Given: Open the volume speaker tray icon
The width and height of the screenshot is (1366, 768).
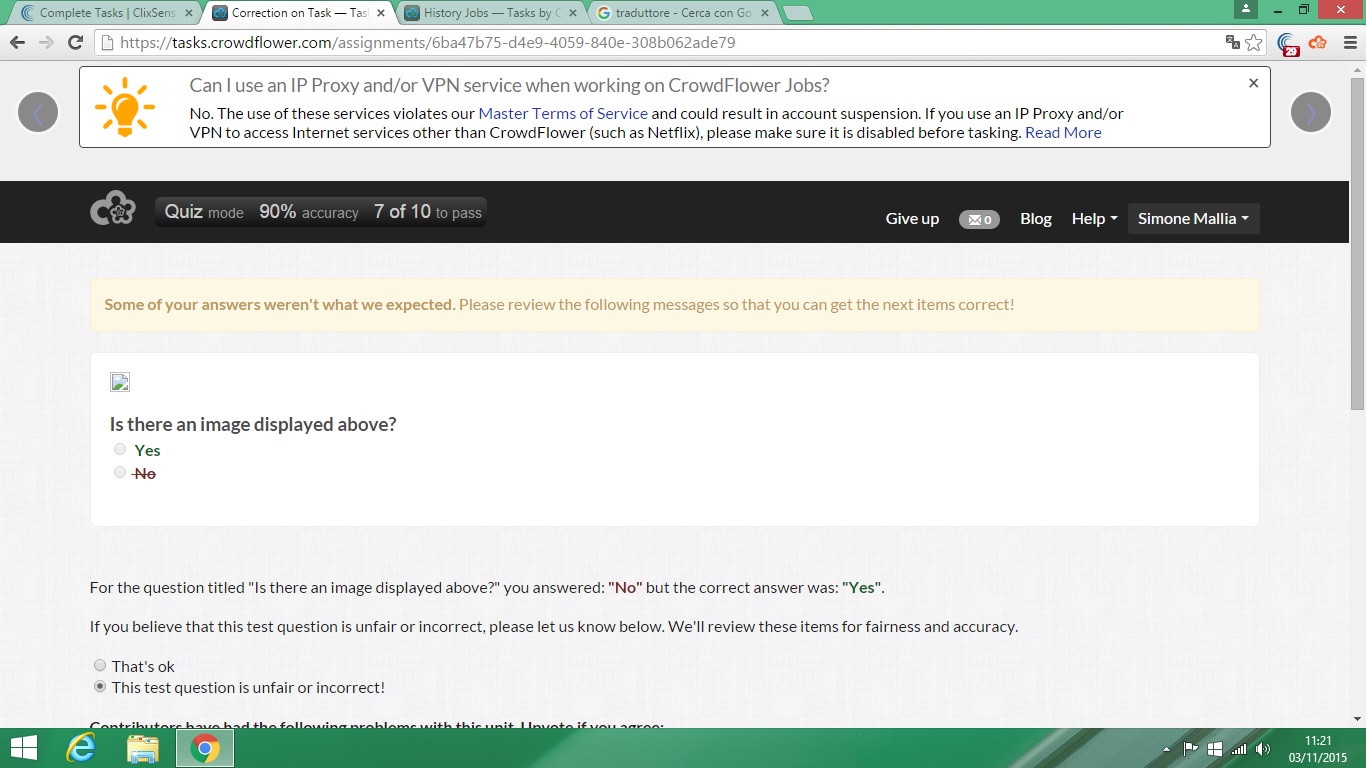Looking at the screenshot, I should [x=1263, y=748].
